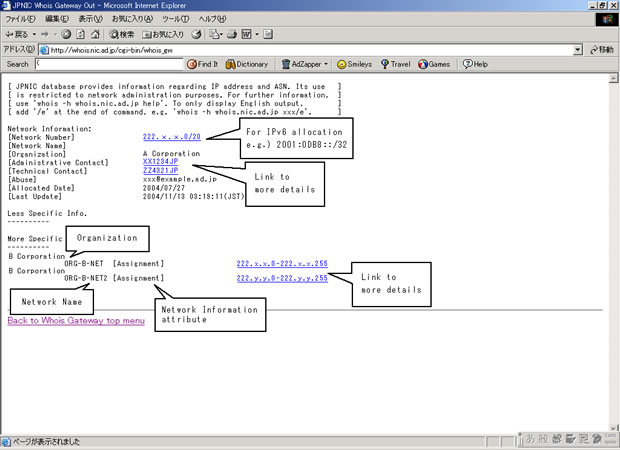Expand the Back button history dropdown

pyautogui.click(x=34, y=34)
